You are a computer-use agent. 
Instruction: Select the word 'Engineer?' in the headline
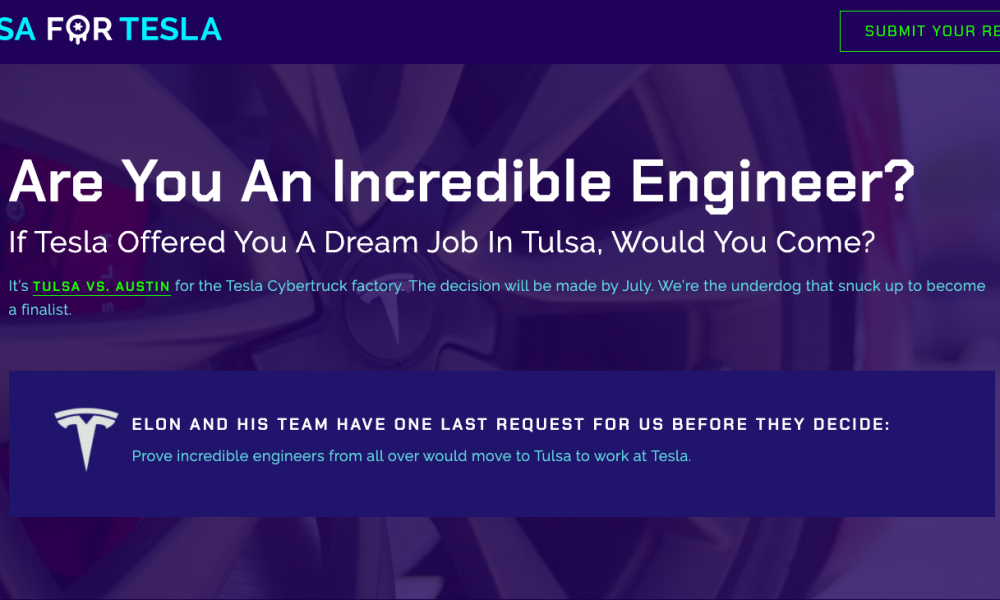(x=772, y=182)
